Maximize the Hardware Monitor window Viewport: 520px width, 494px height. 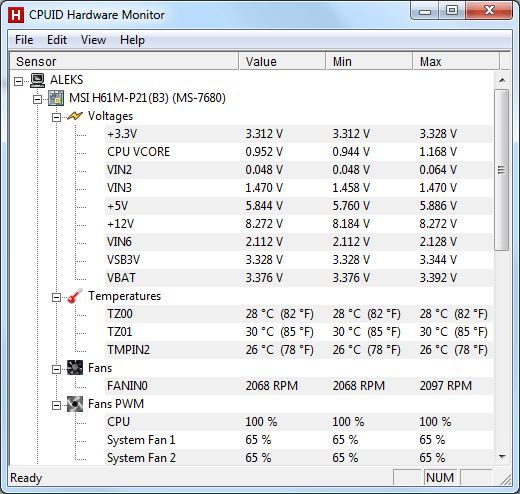coord(452,11)
